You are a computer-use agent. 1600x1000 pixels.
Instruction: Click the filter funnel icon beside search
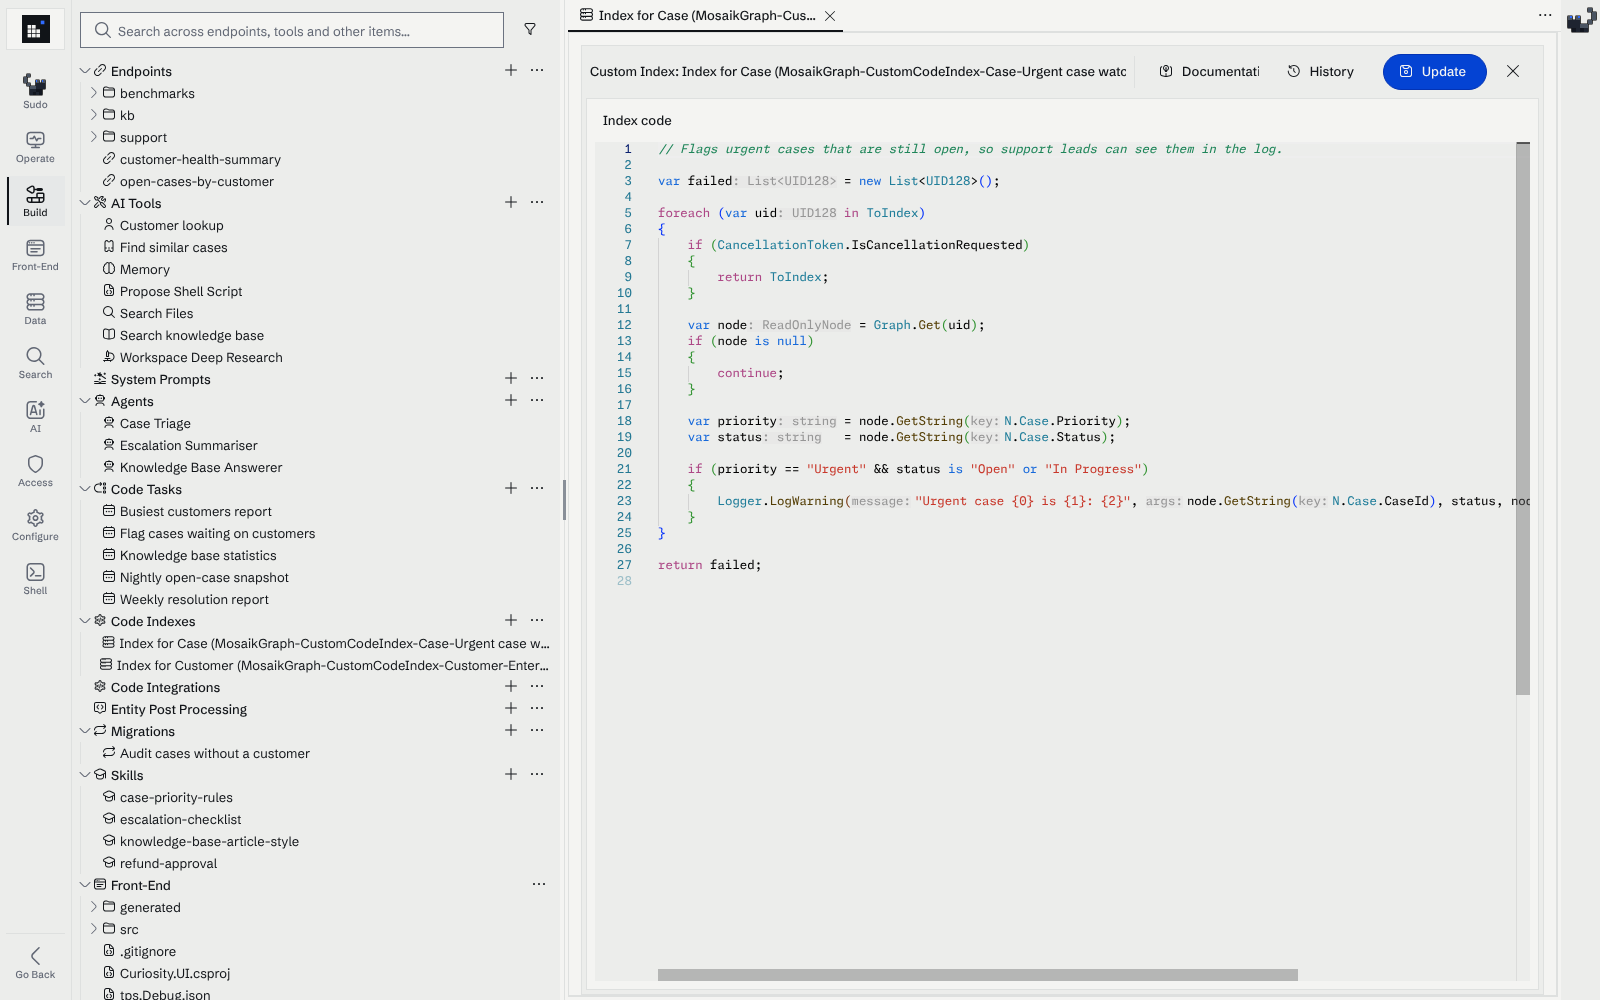point(530,30)
